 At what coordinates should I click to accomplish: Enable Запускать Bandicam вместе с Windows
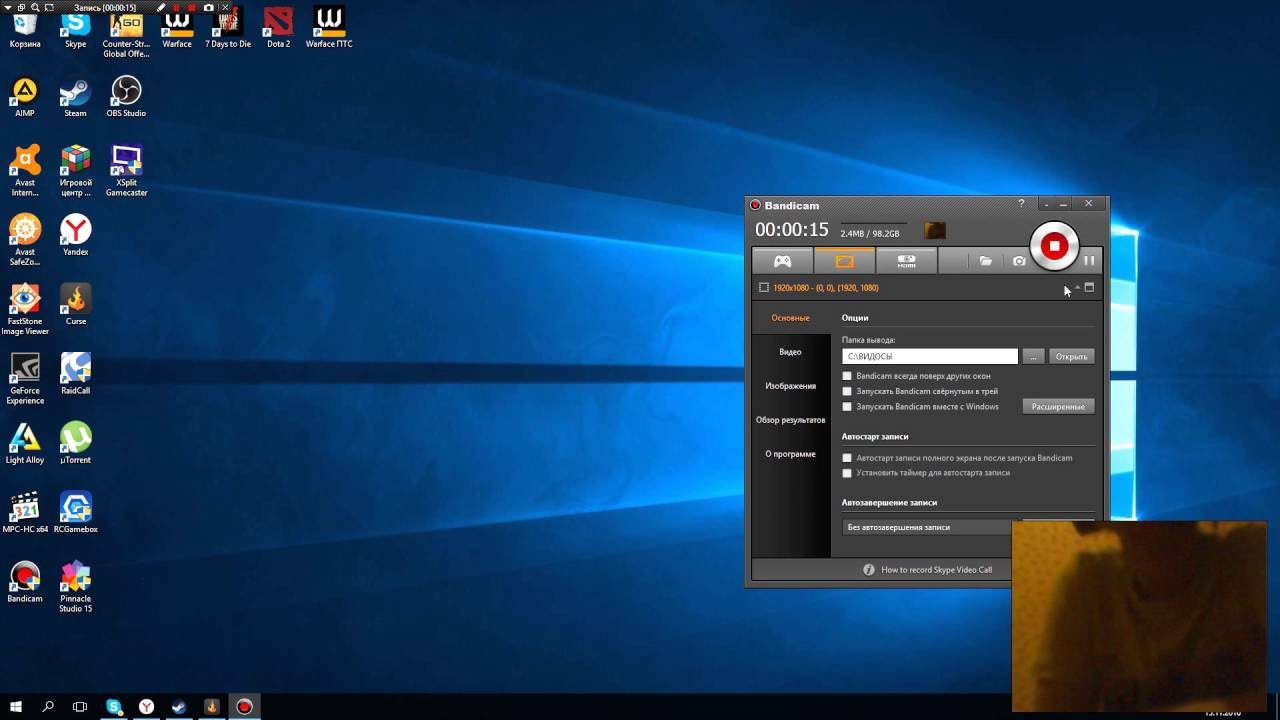pyautogui.click(x=847, y=407)
